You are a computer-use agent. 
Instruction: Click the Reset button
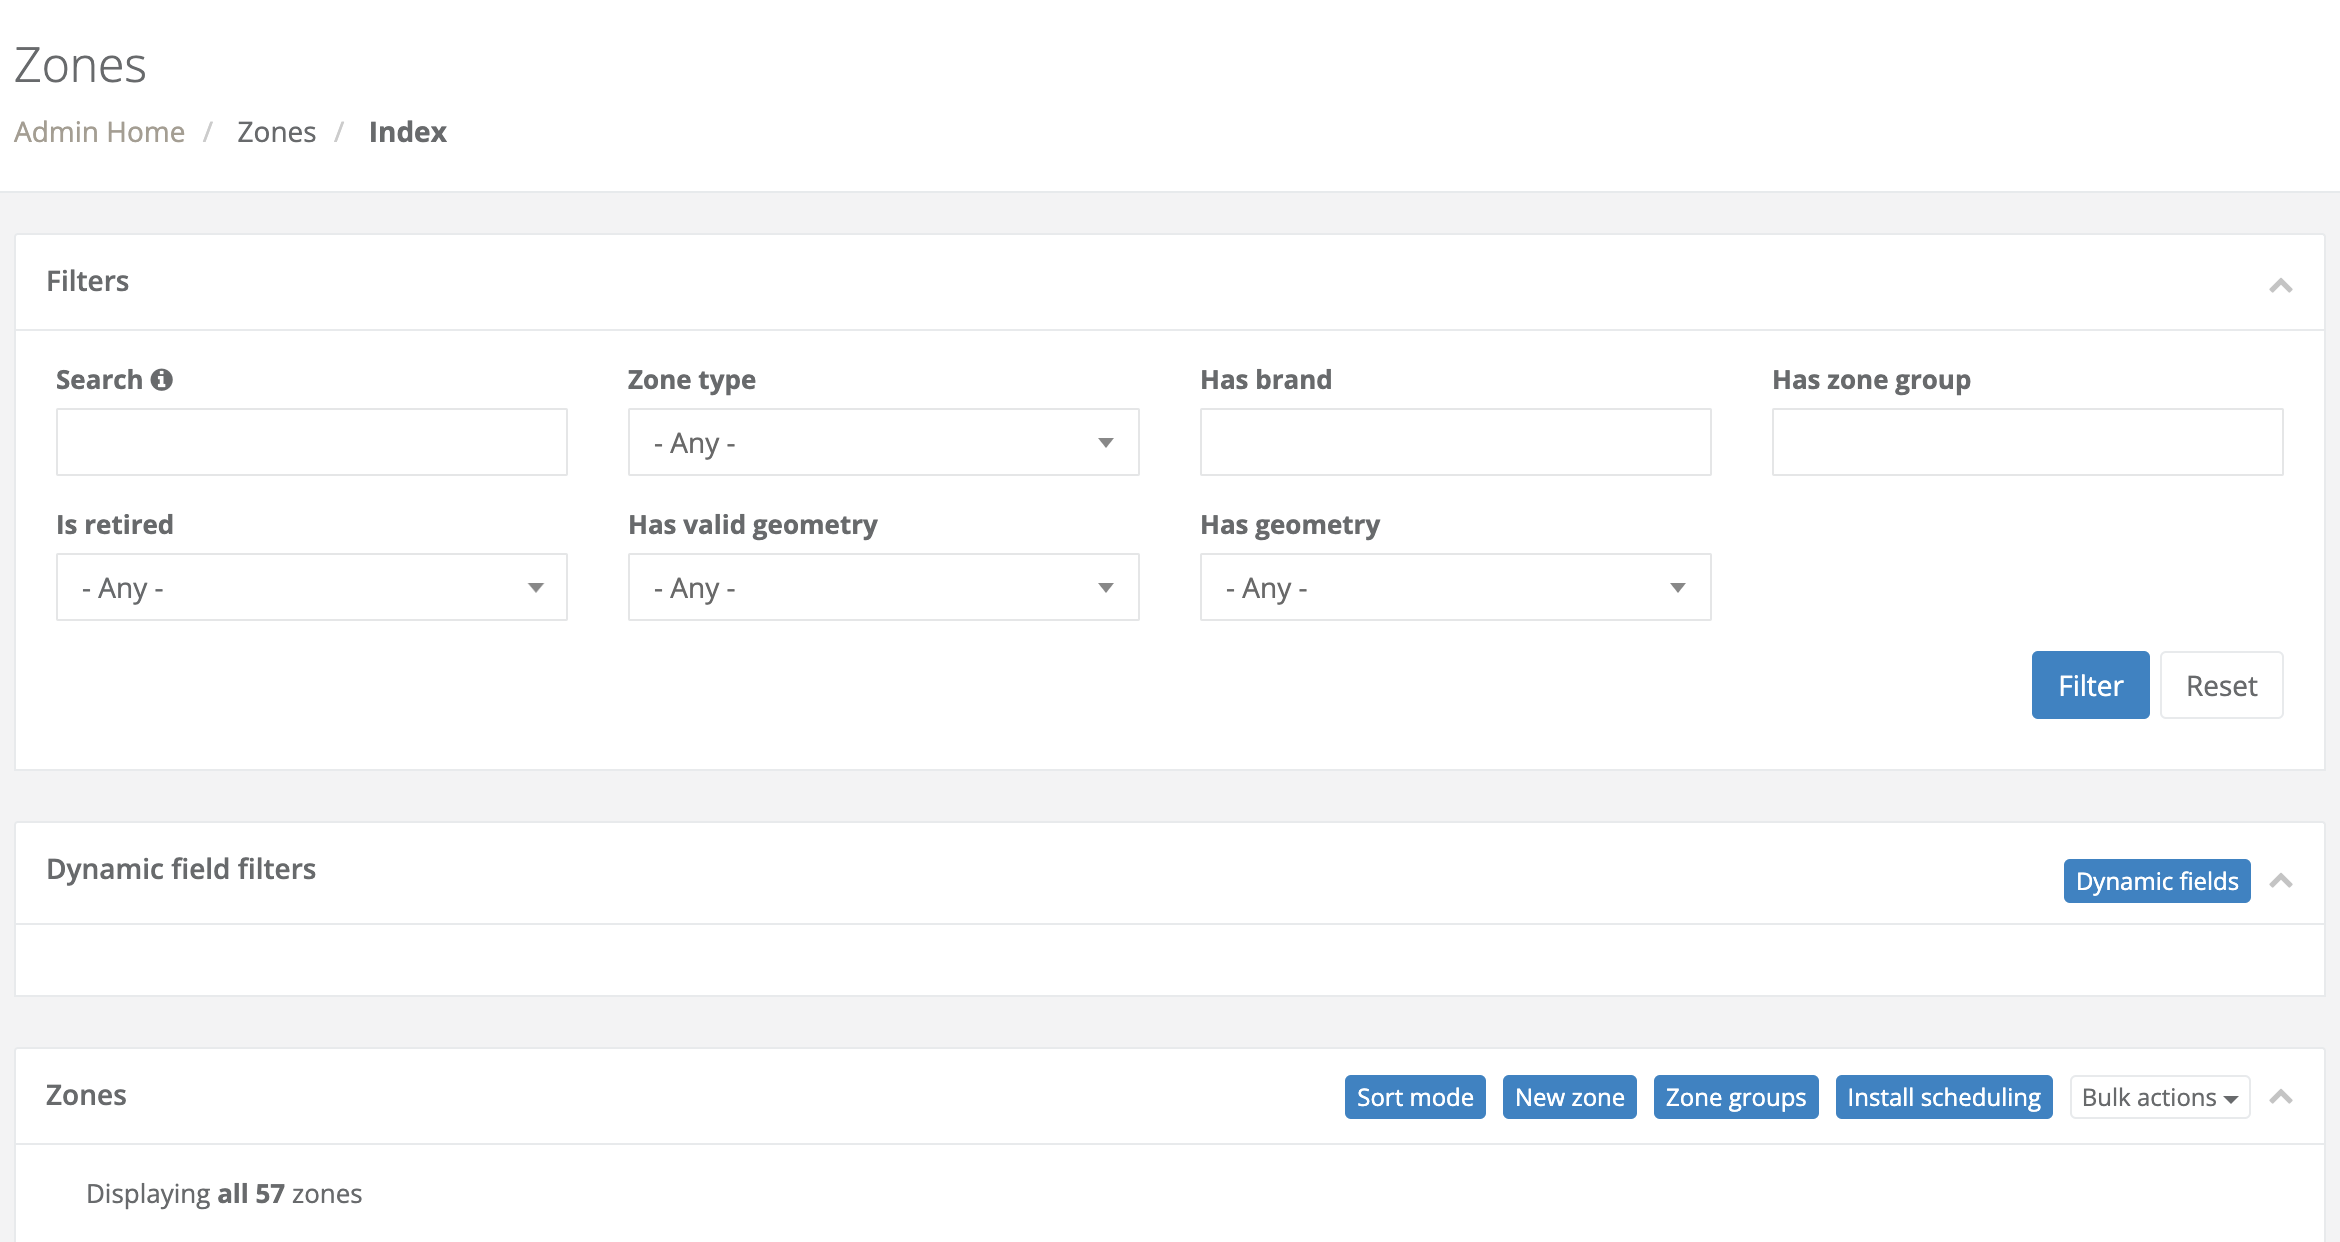(x=2221, y=685)
